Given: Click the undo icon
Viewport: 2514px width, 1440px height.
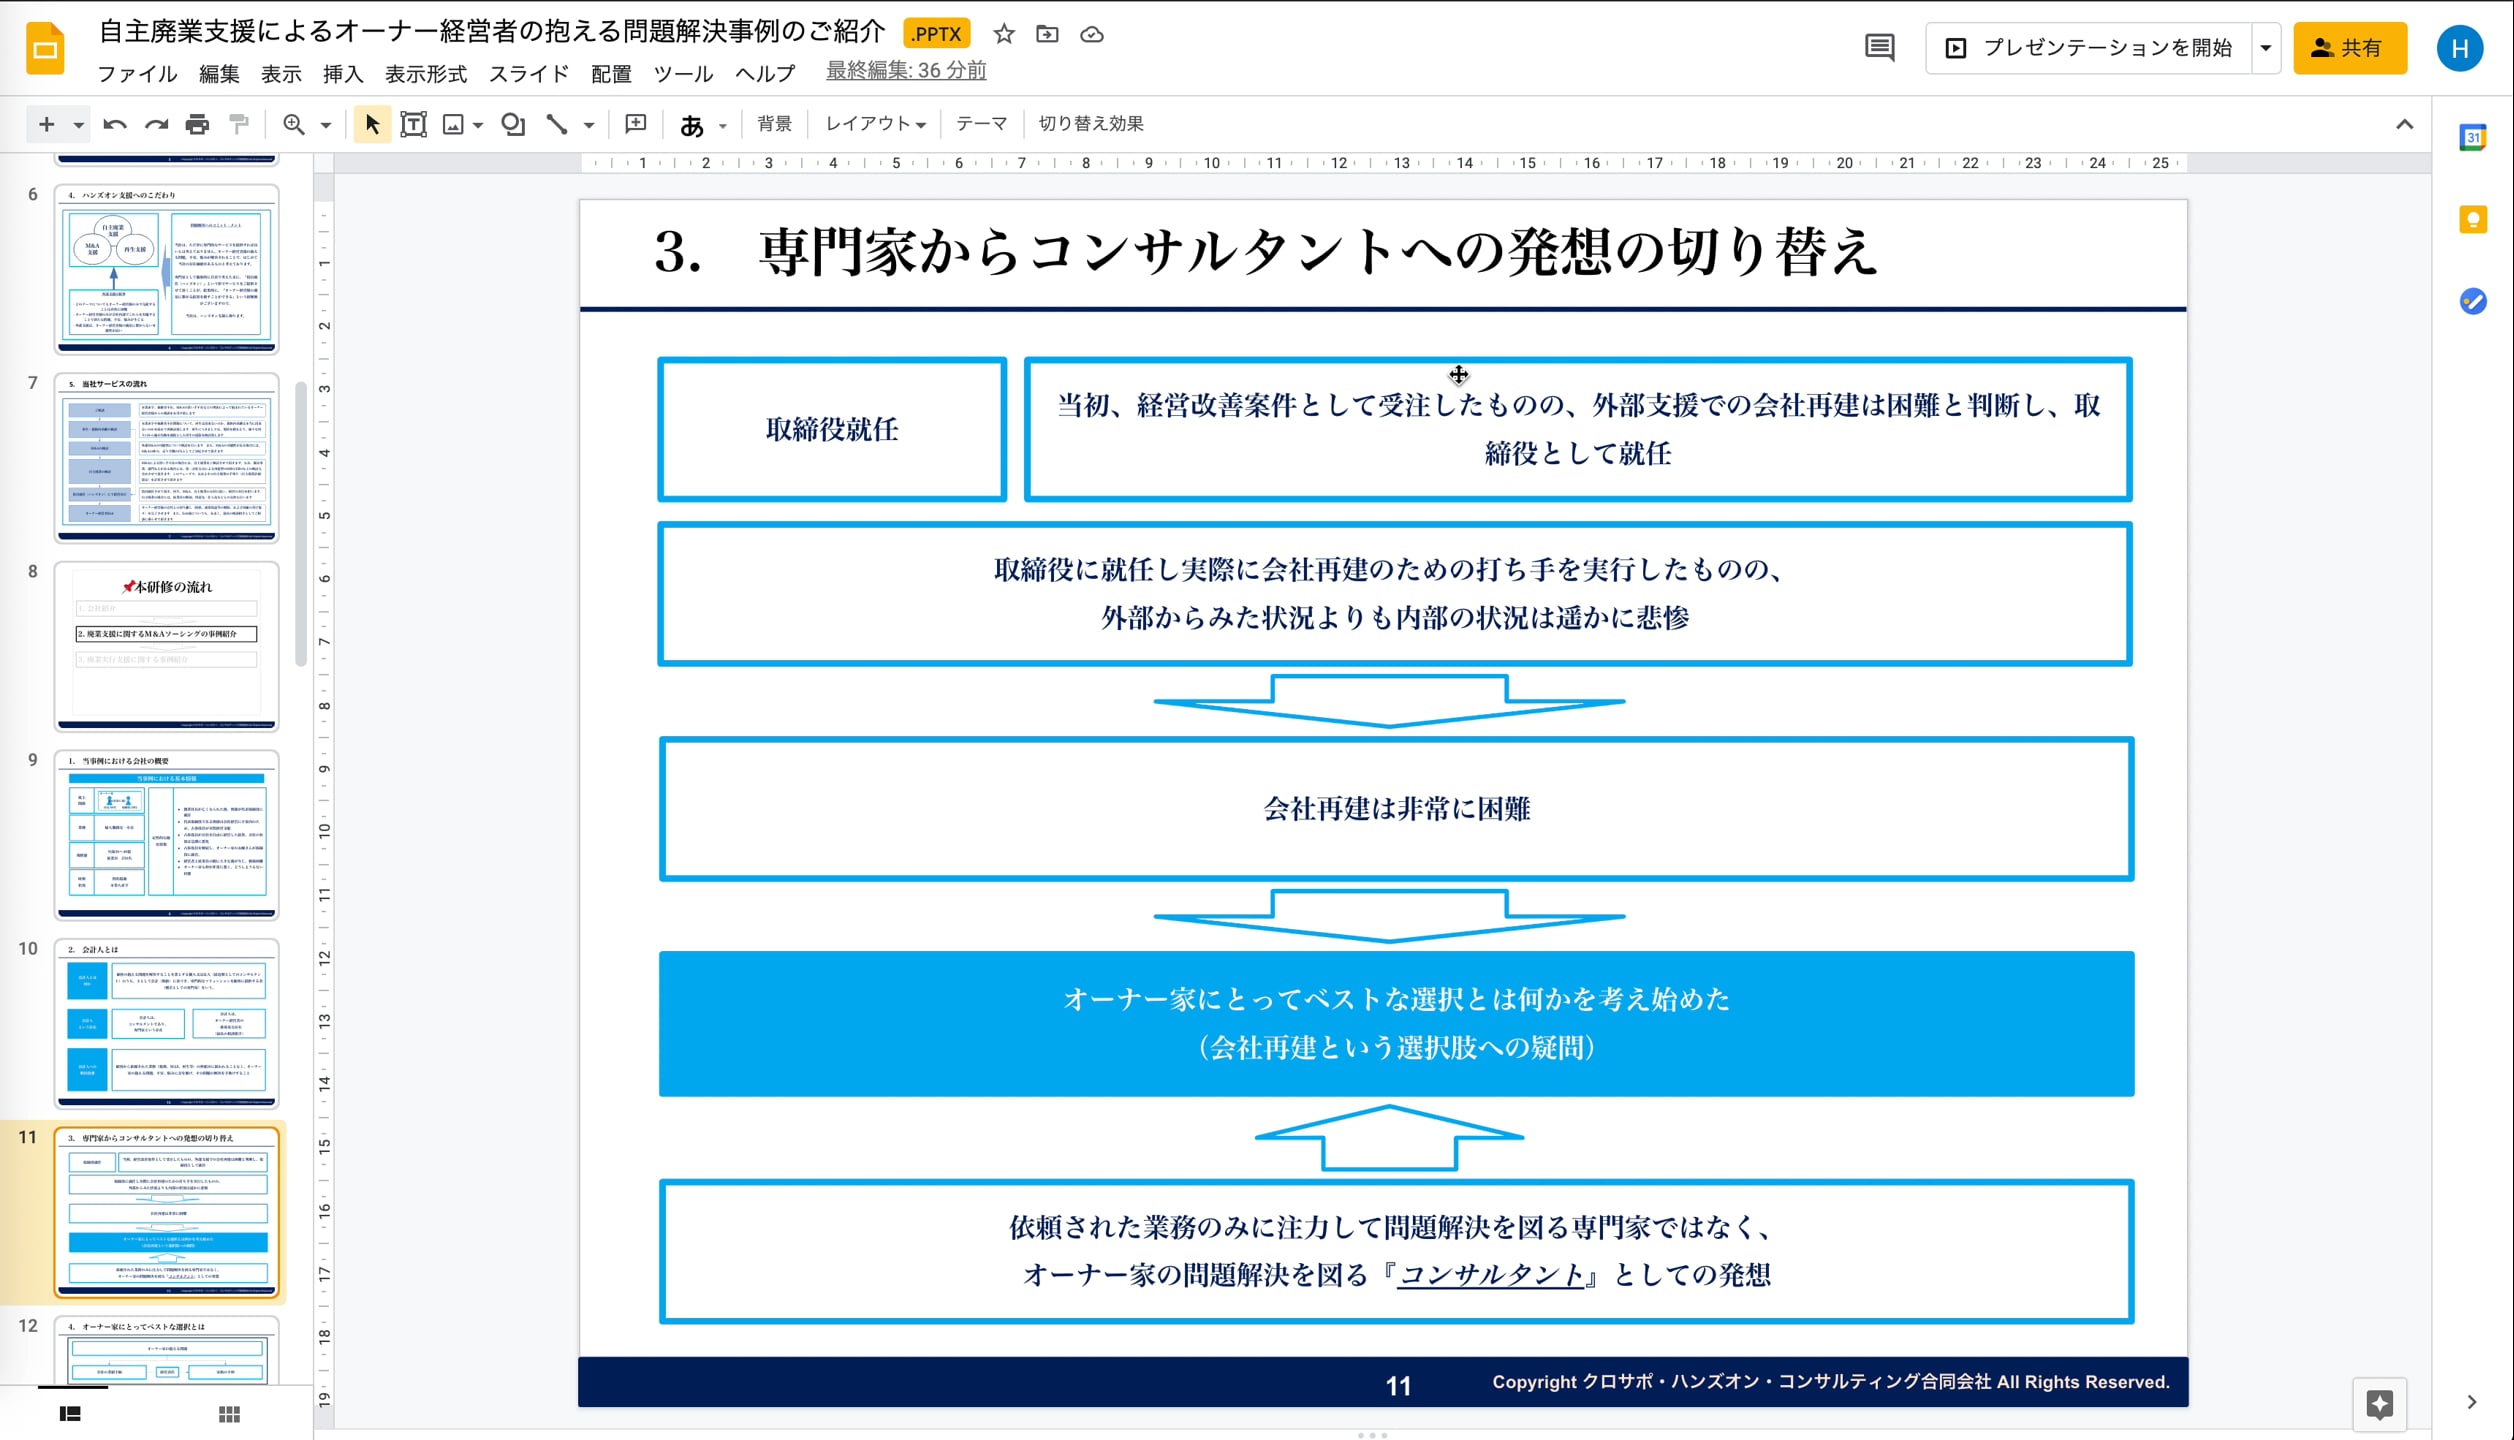Looking at the screenshot, I should (x=113, y=124).
